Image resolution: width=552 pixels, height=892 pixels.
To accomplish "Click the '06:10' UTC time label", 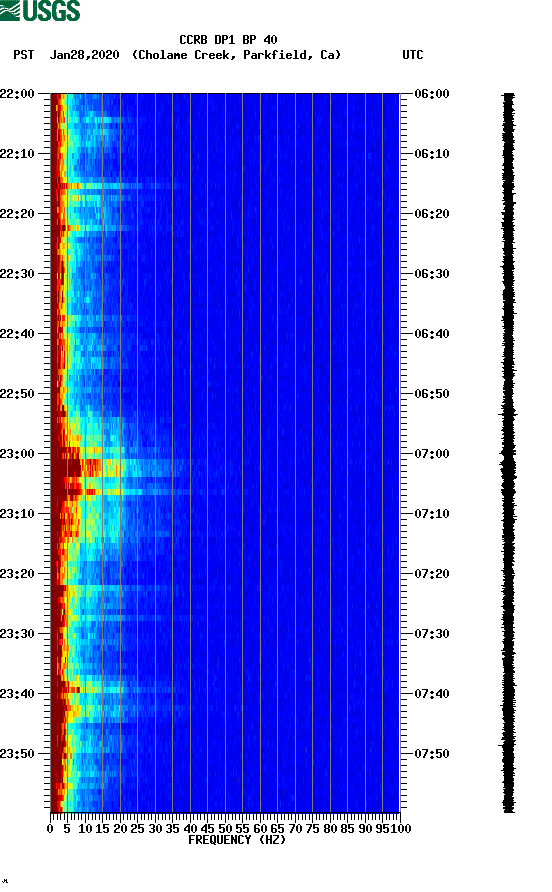I will pyautogui.click(x=432, y=154).
